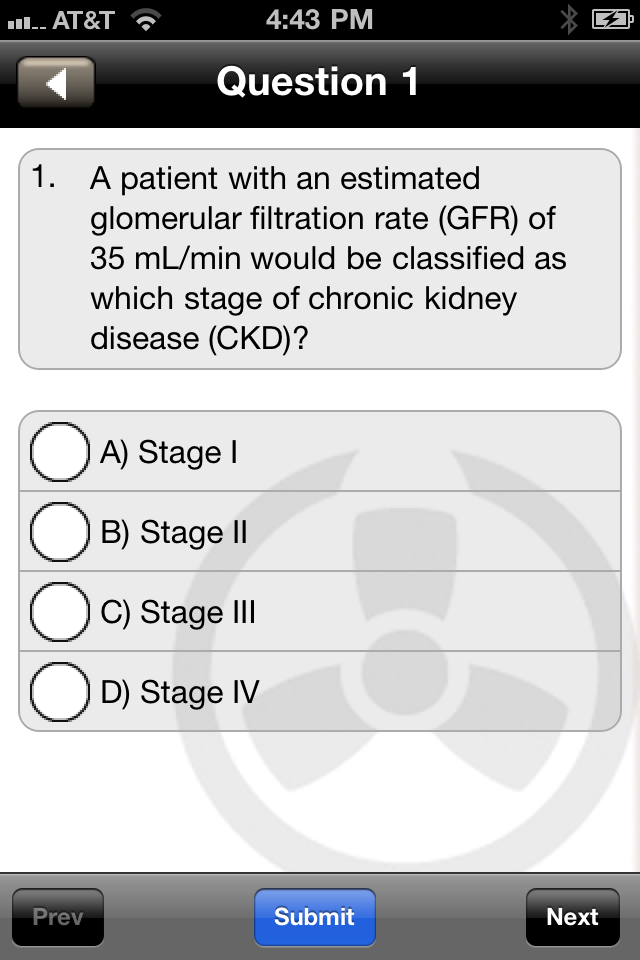Tap the 'B) Stage II' answer text

(174, 533)
